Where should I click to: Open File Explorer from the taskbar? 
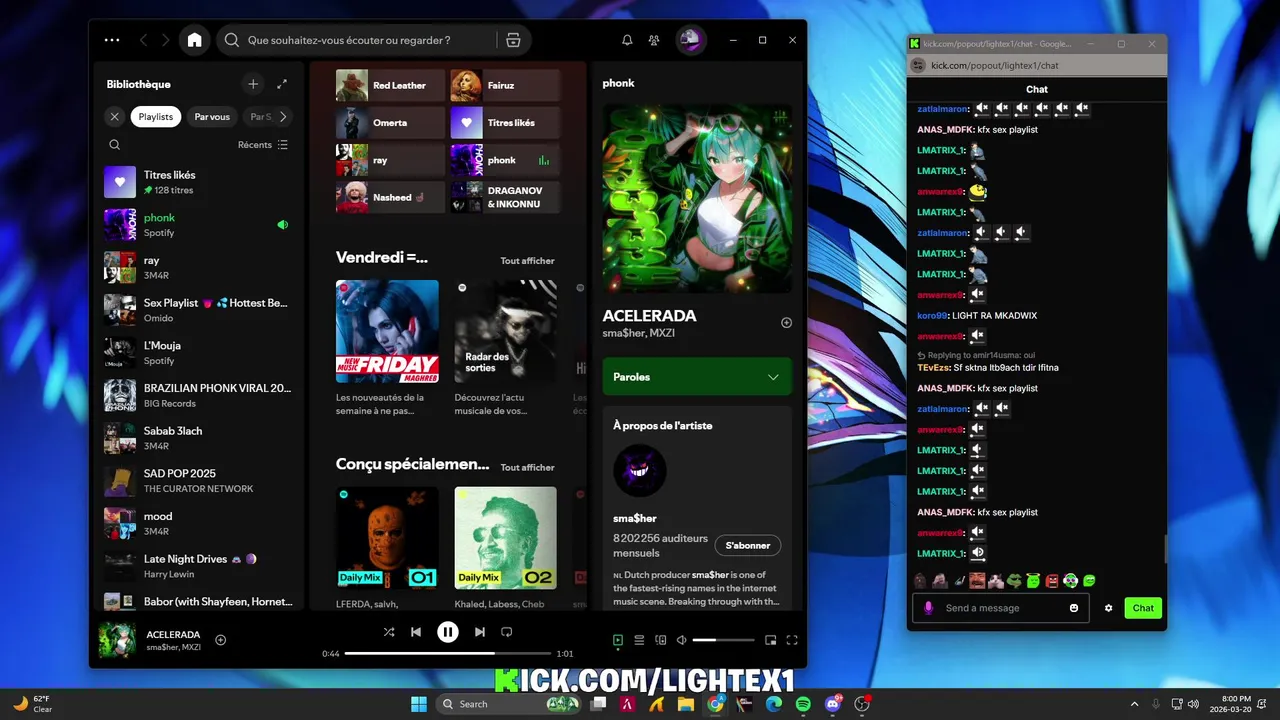click(686, 704)
